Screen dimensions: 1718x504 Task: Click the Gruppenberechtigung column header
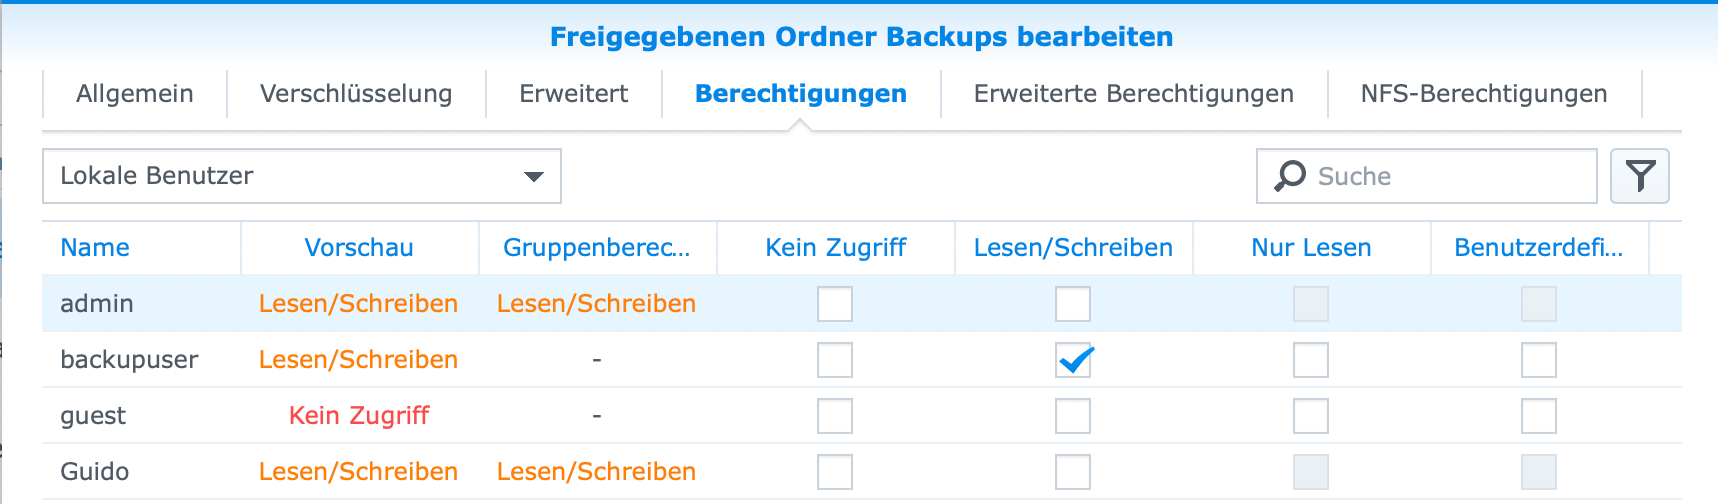click(x=597, y=248)
